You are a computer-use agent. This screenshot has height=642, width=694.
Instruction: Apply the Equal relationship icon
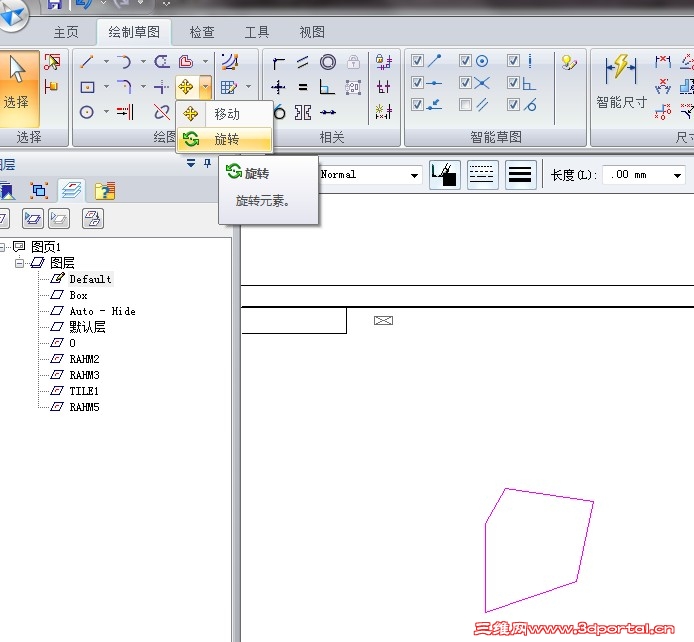click(303, 88)
